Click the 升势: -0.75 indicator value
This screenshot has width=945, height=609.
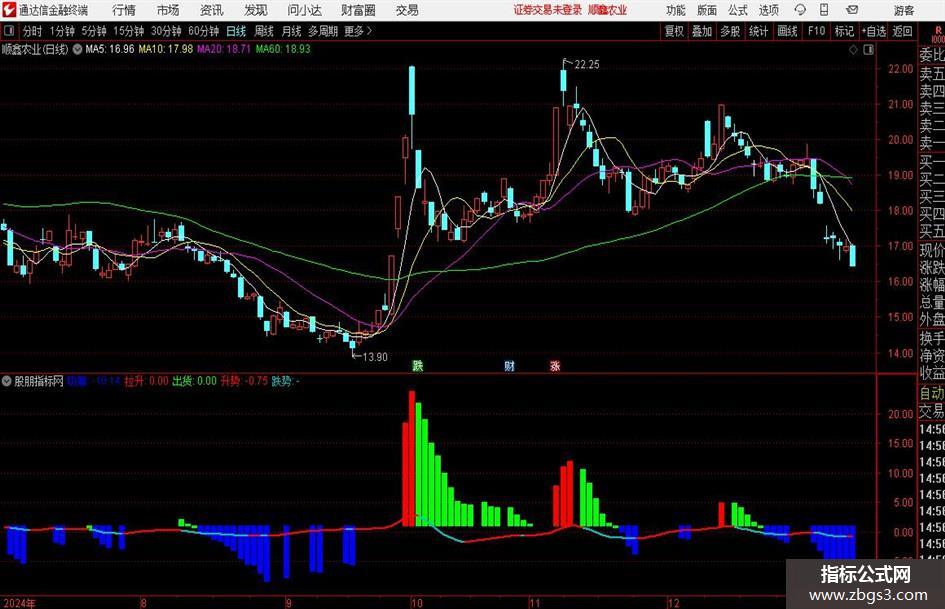pos(243,381)
